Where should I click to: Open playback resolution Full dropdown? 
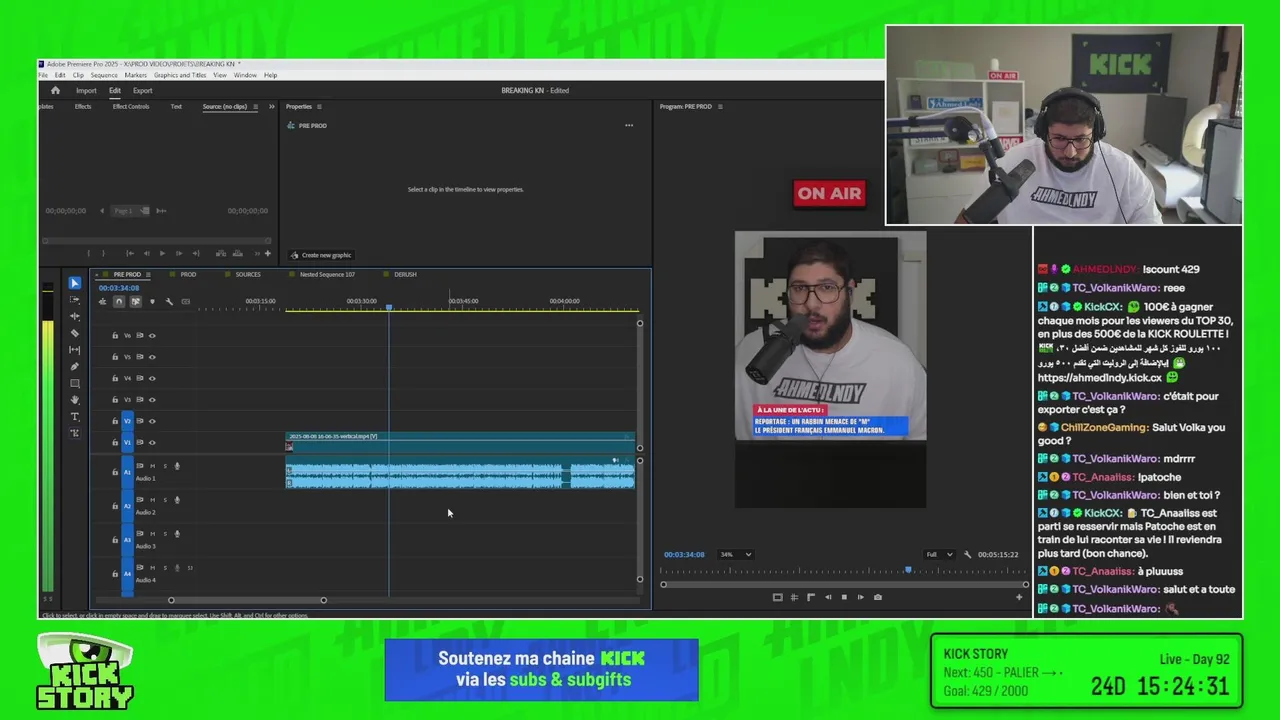click(x=939, y=554)
